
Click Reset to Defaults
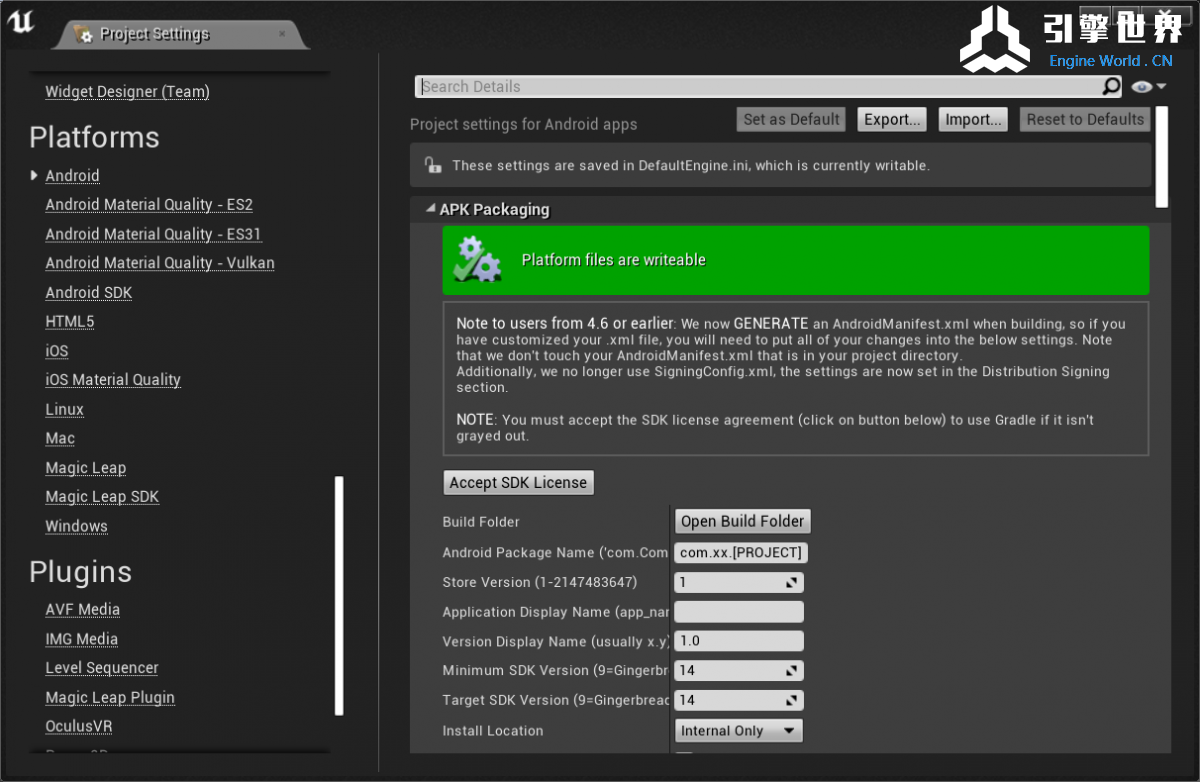(x=1085, y=120)
